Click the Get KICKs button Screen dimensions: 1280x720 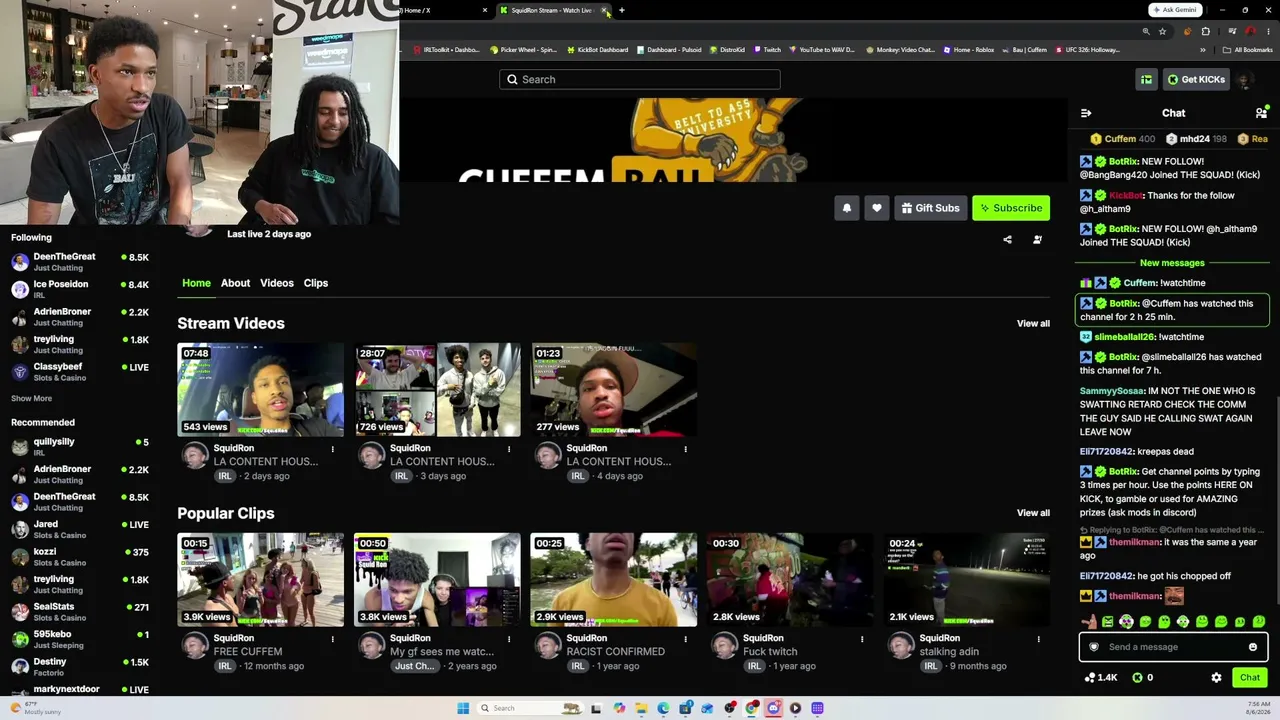pyautogui.click(x=1196, y=79)
